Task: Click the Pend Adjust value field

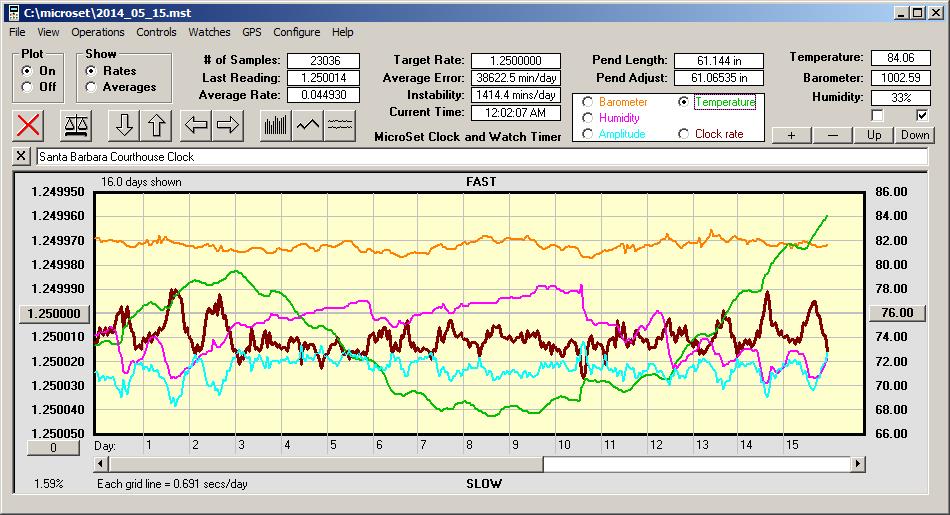Action: [x=719, y=78]
